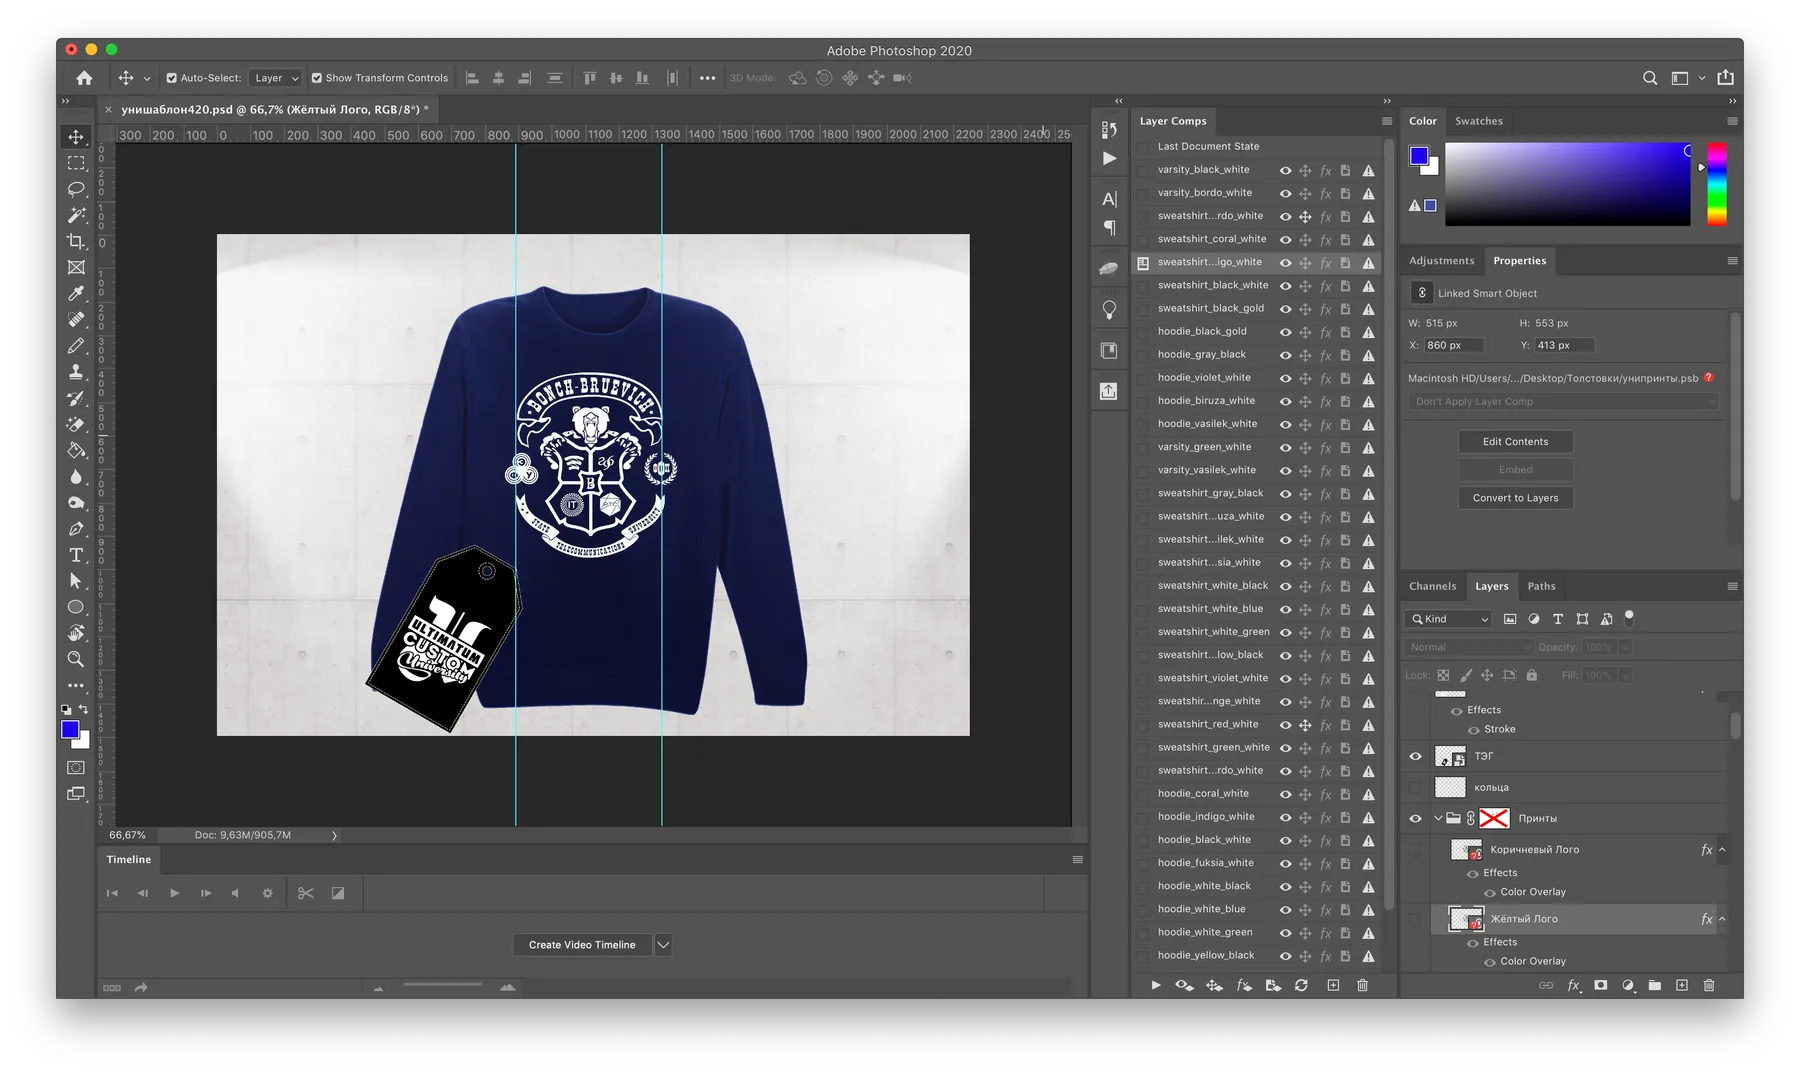Switch to the Paths tab
1800x1073 pixels.
1541,586
